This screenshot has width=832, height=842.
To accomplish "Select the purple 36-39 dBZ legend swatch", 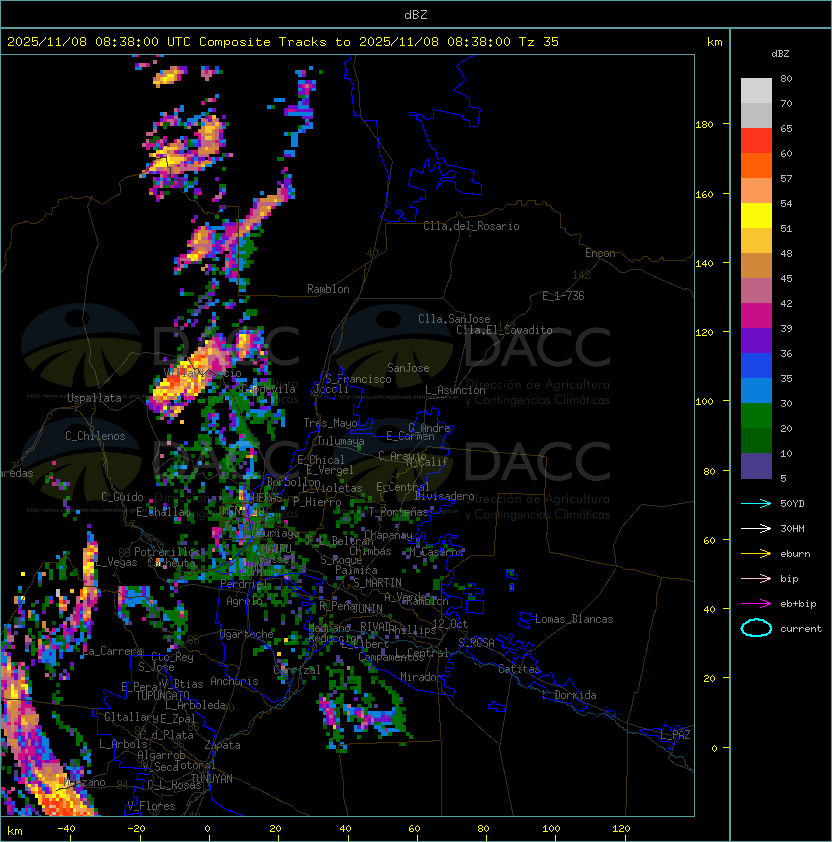I will coord(756,340).
